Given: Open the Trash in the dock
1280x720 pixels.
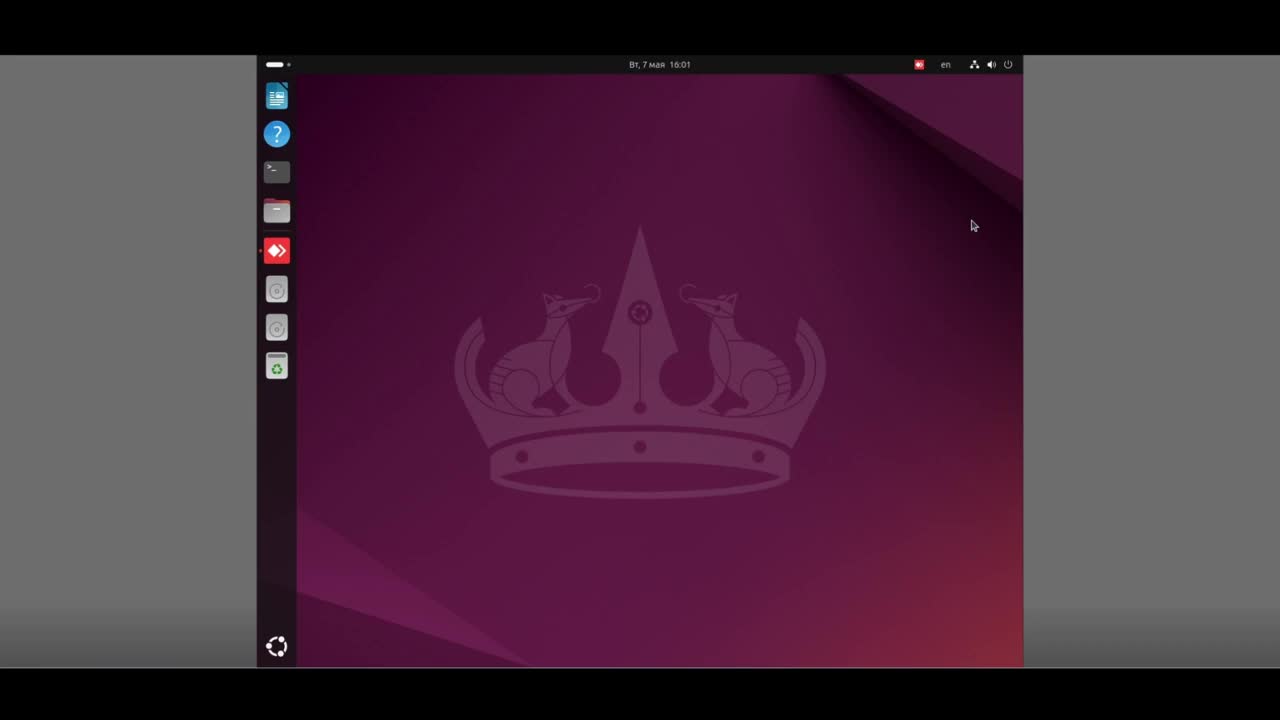Looking at the screenshot, I should click(x=277, y=367).
